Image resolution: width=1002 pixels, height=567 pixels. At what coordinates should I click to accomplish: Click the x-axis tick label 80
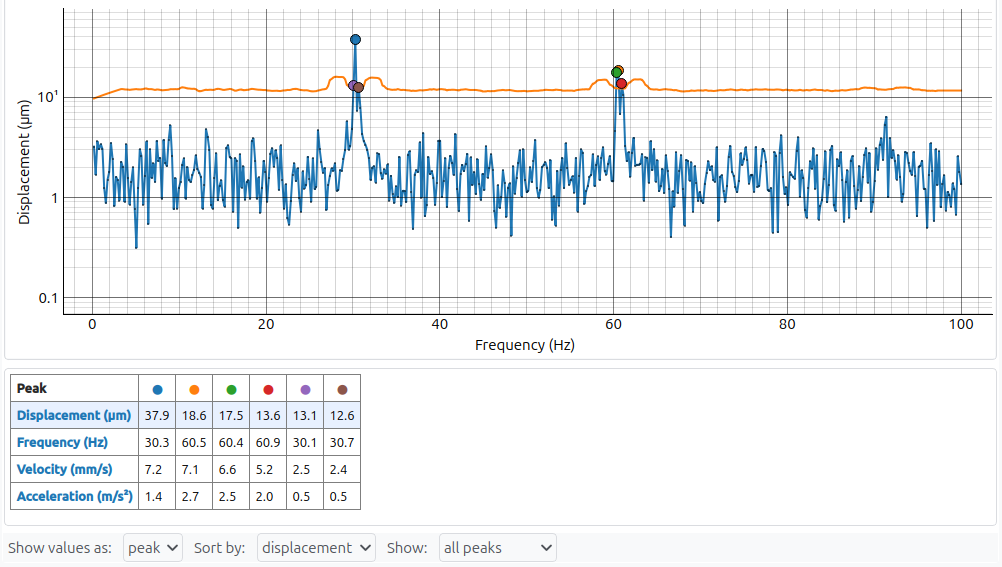787,324
